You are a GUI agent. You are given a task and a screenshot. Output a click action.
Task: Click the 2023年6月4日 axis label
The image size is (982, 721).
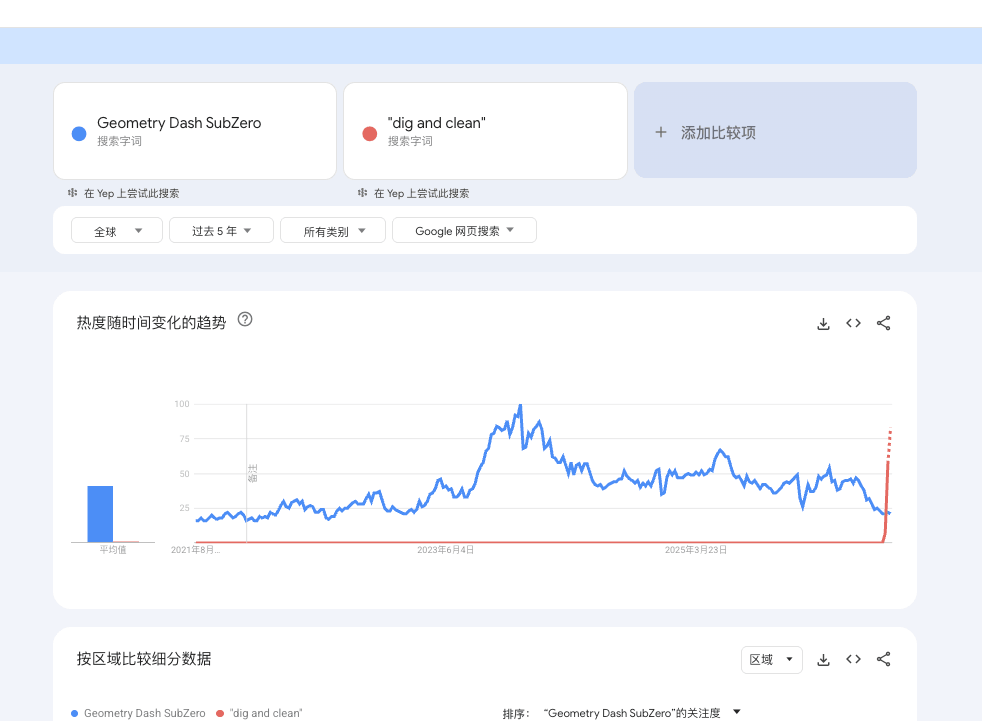[445, 550]
